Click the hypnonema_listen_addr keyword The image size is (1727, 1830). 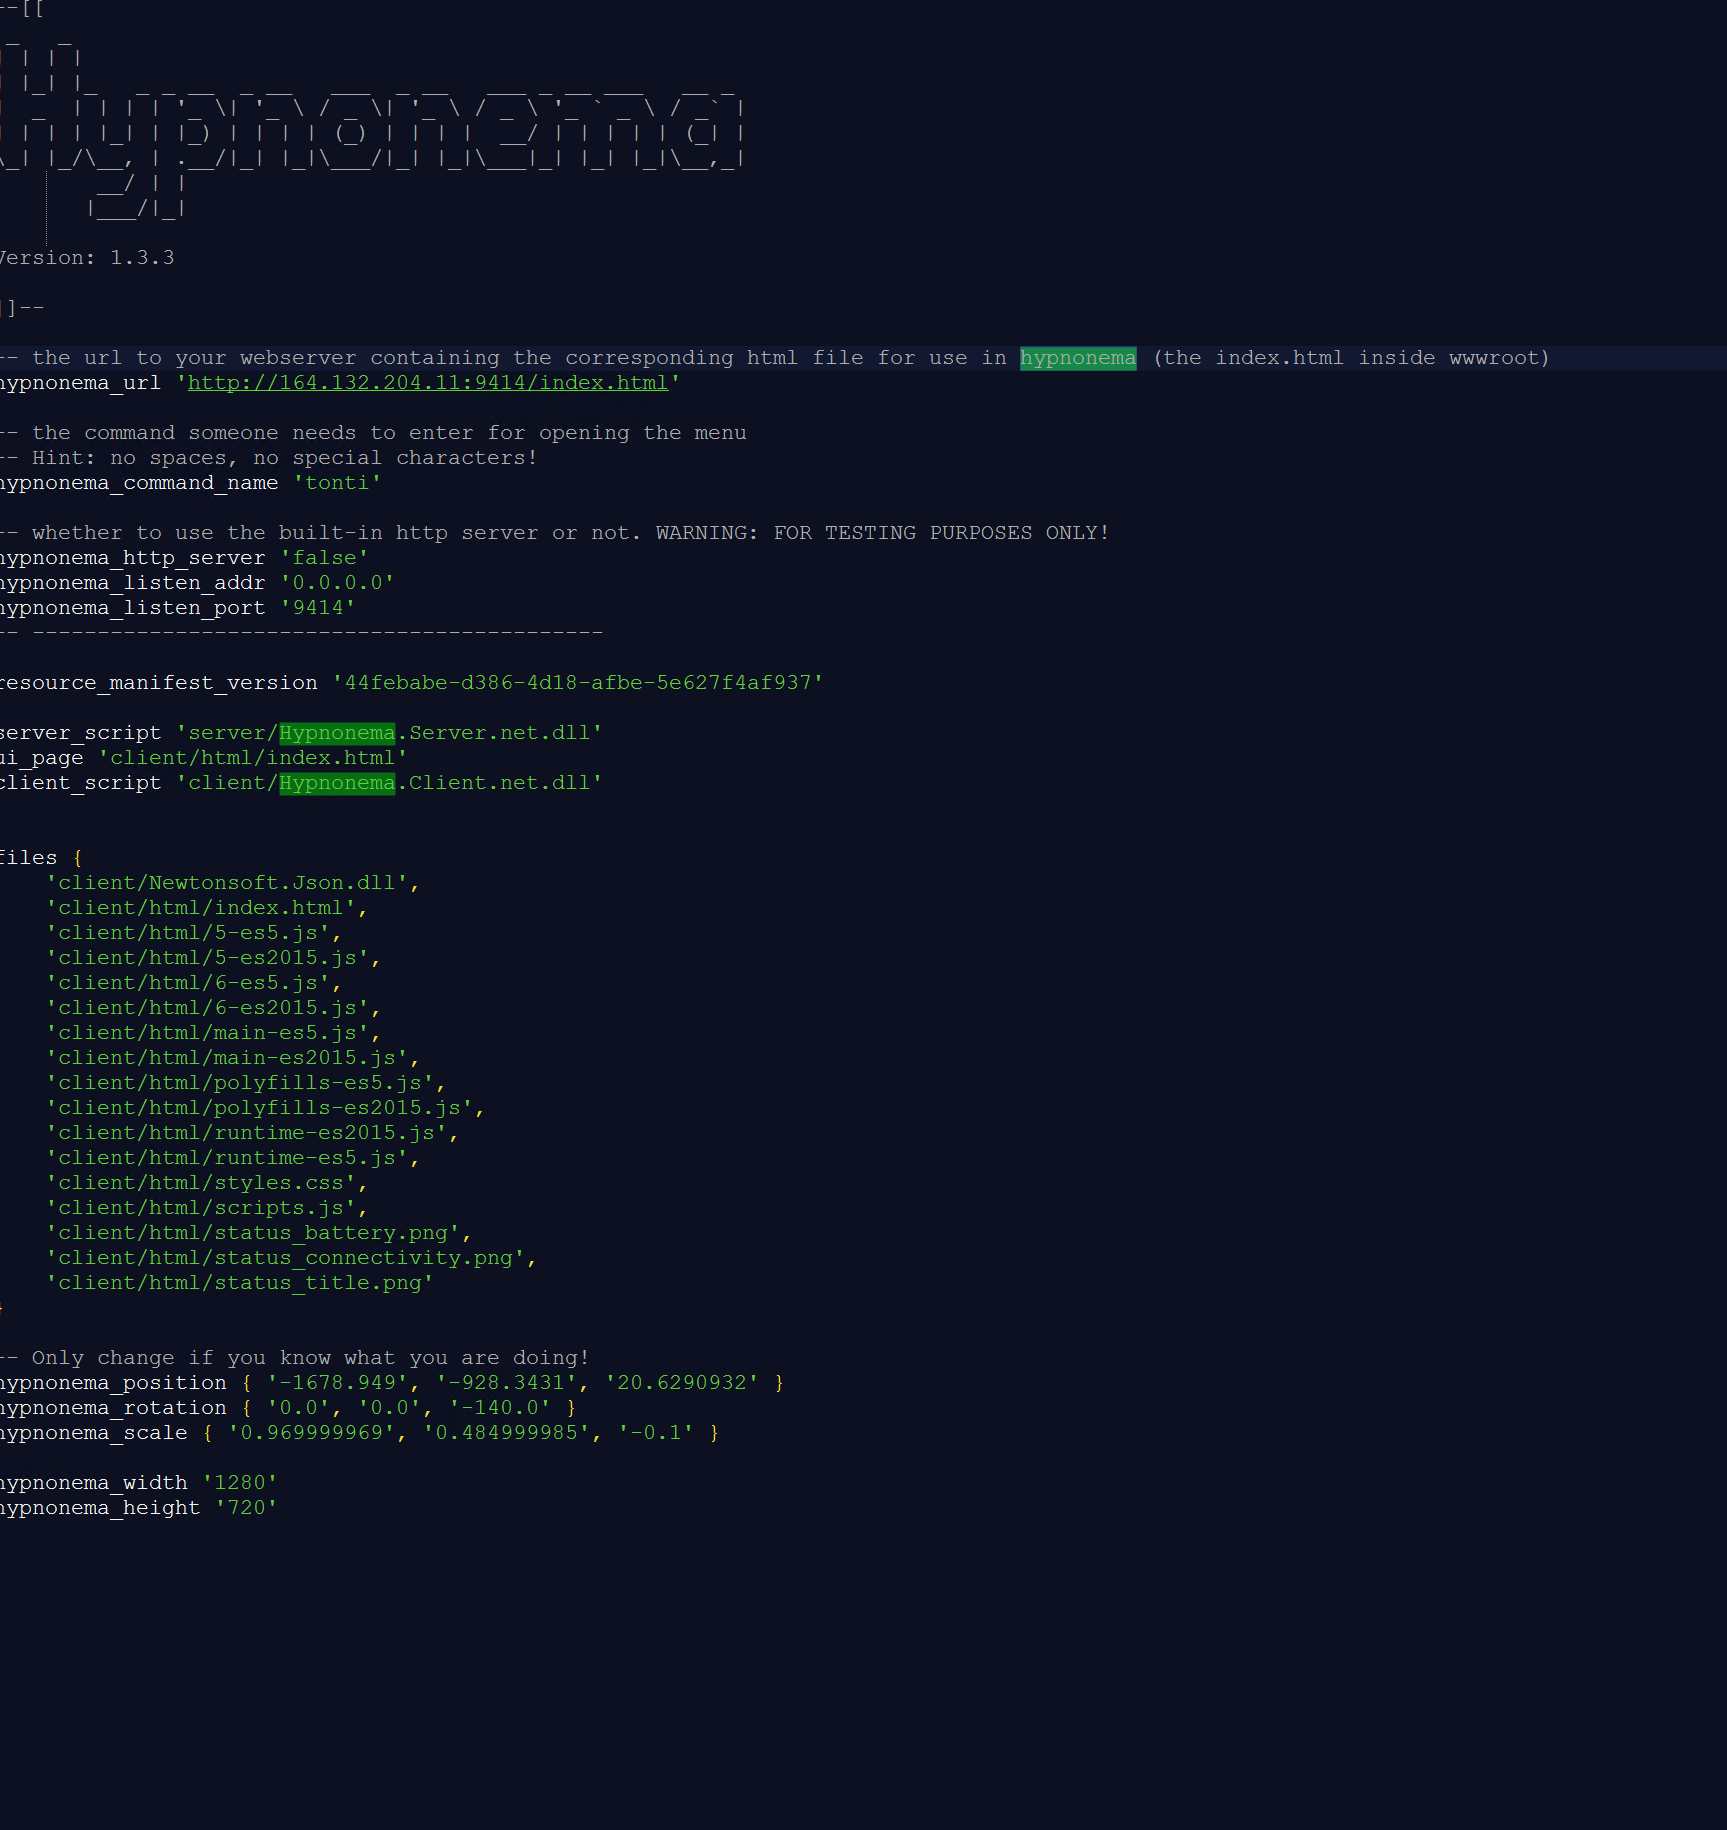click(132, 583)
